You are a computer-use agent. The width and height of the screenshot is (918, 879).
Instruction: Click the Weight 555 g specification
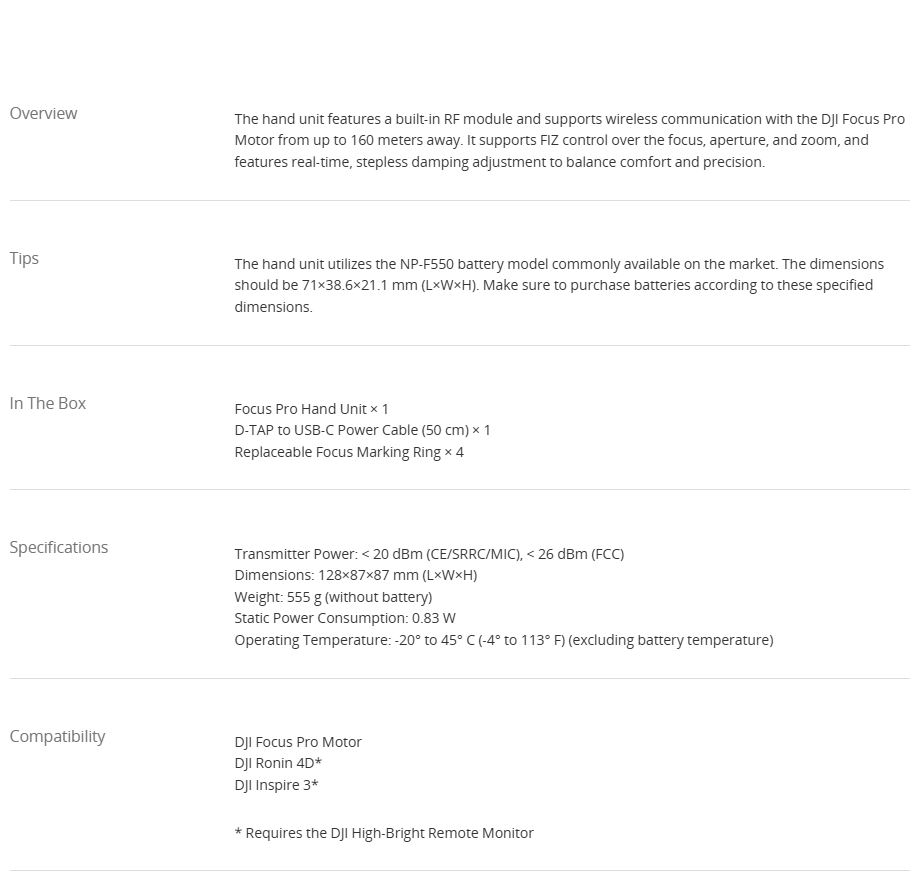click(x=333, y=597)
